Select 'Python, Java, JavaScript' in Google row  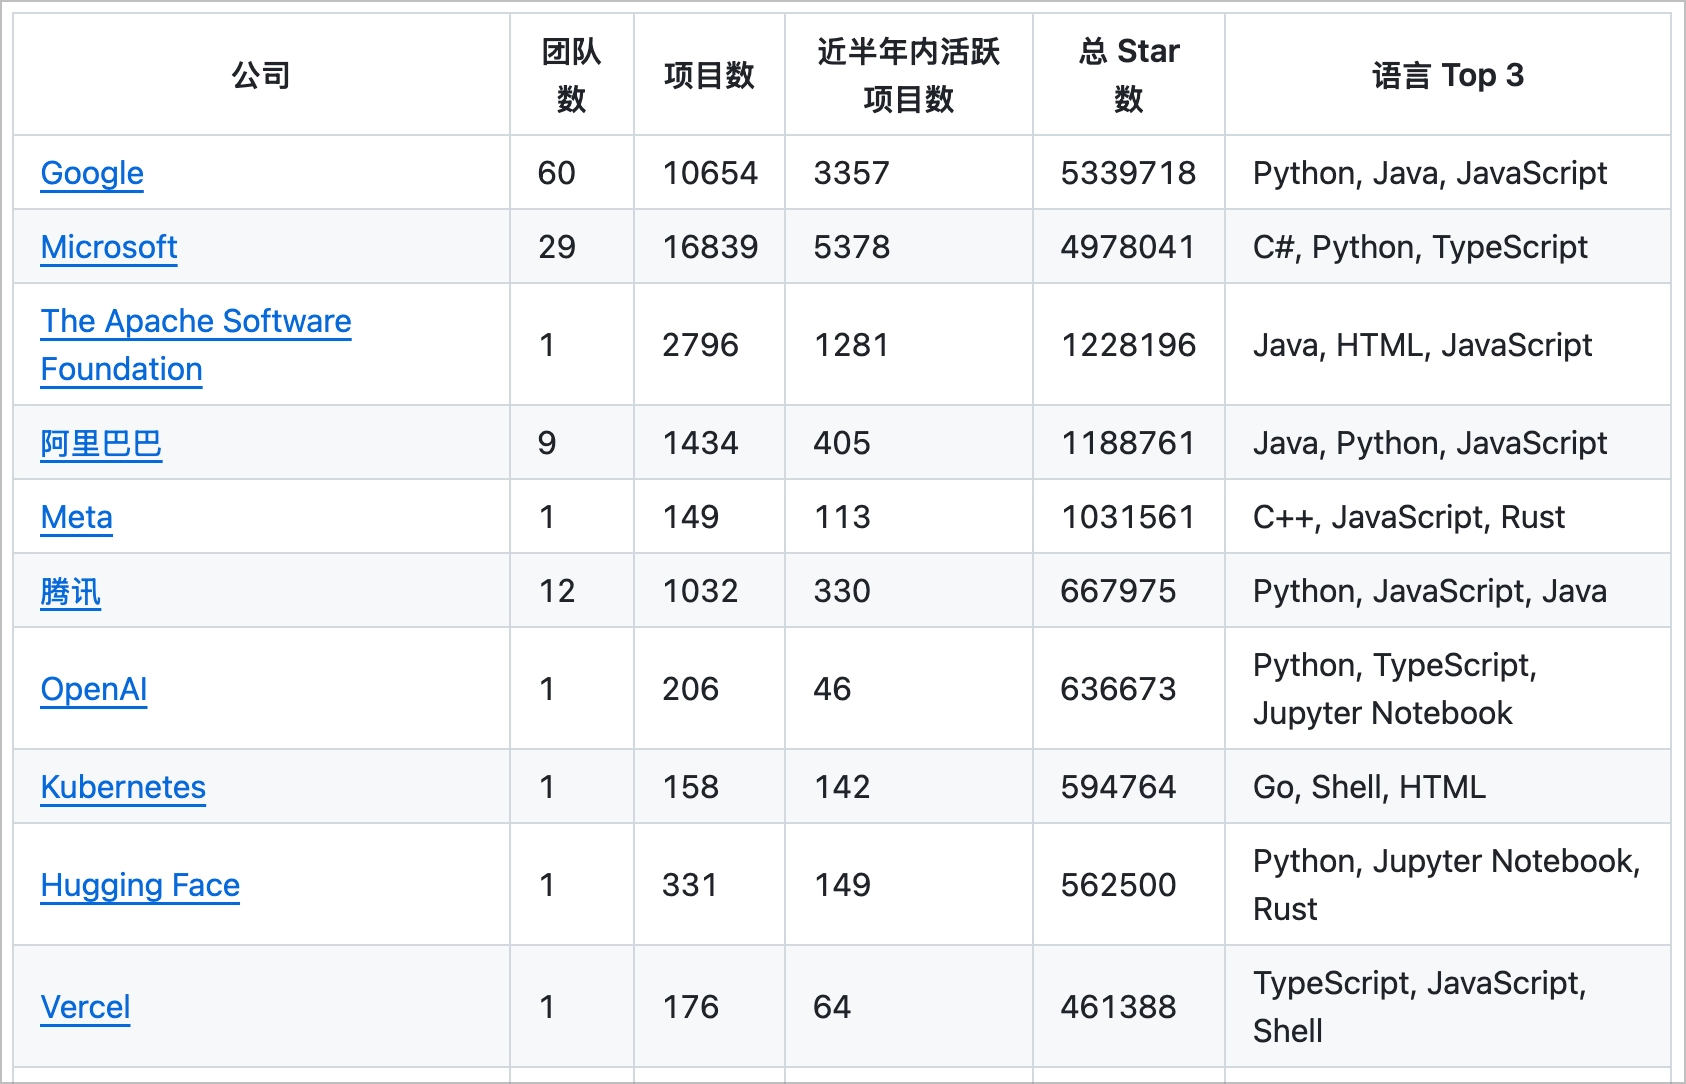(x=1430, y=173)
